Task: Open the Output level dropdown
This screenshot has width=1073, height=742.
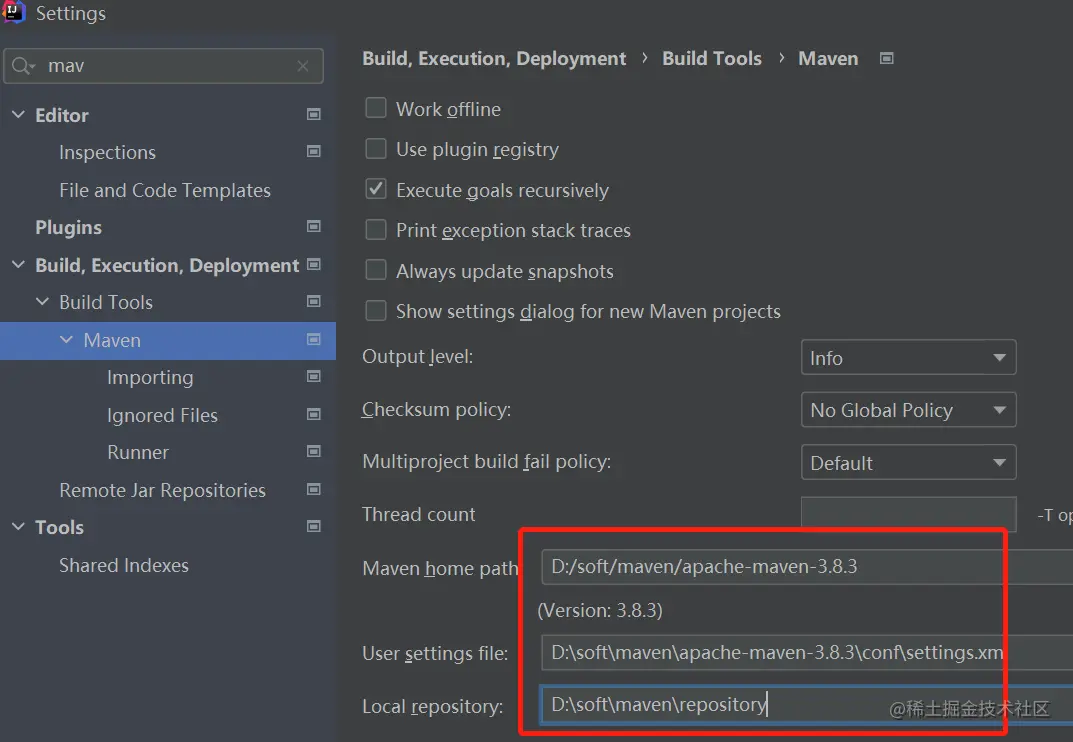Action: click(x=908, y=358)
